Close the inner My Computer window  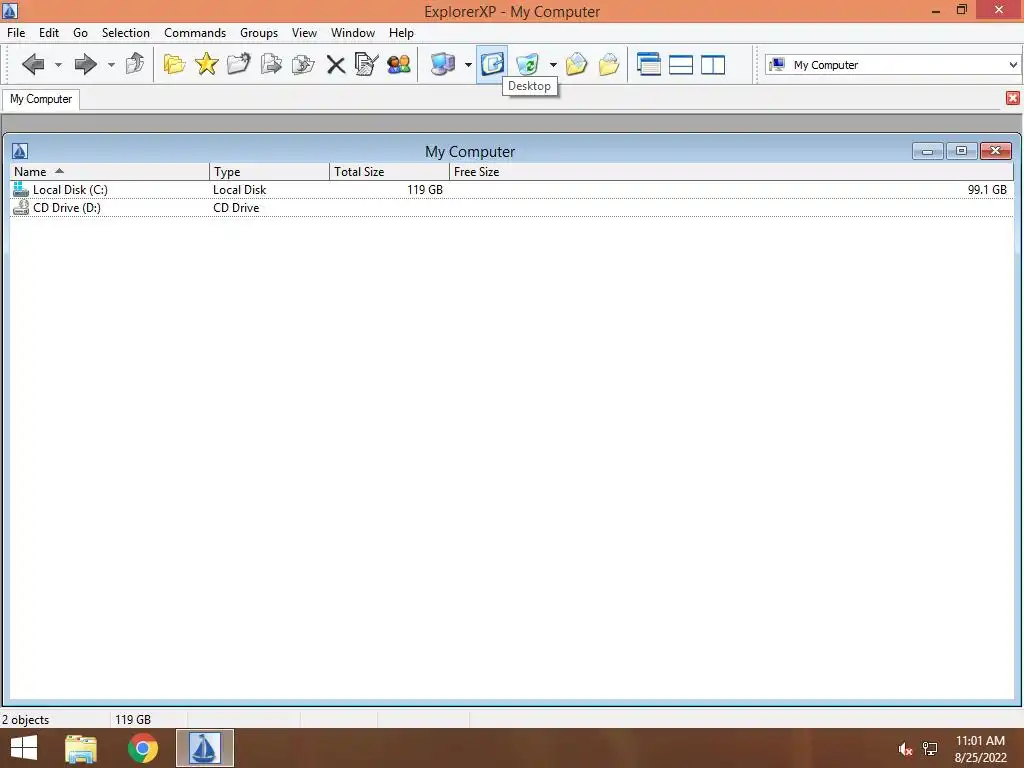tap(995, 152)
